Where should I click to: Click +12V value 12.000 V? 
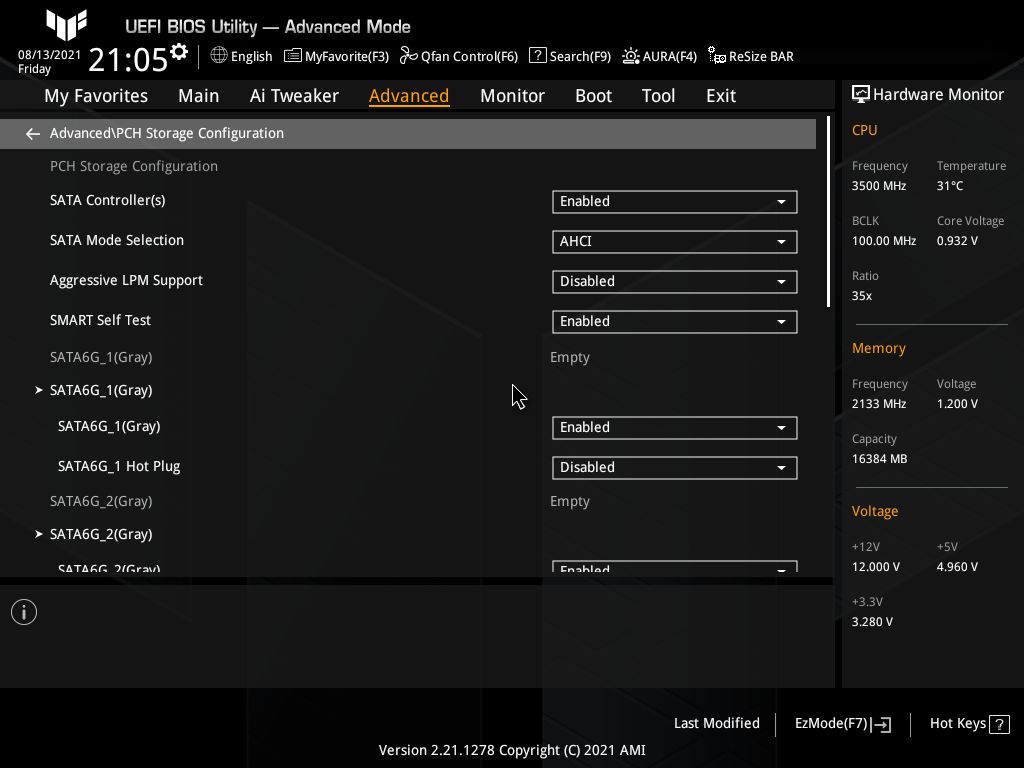coord(875,567)
